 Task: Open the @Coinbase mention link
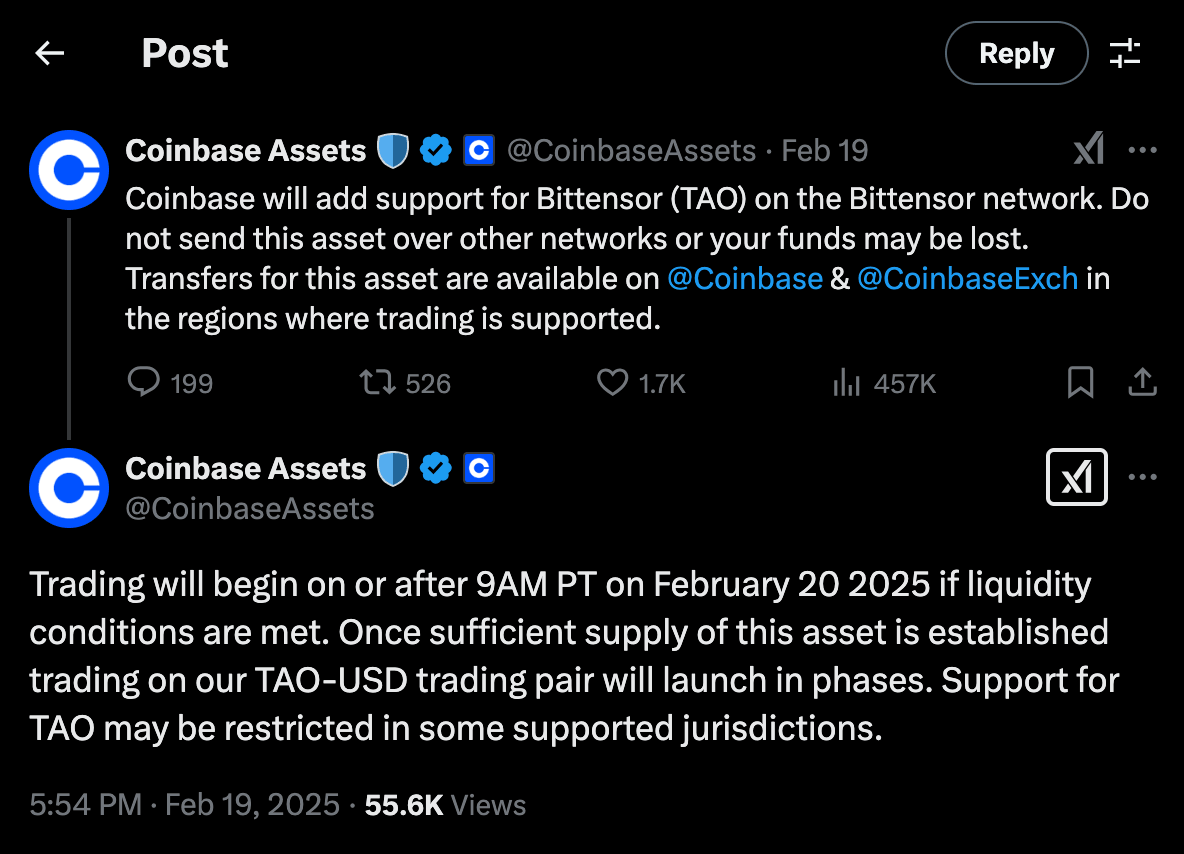(744, 279)
